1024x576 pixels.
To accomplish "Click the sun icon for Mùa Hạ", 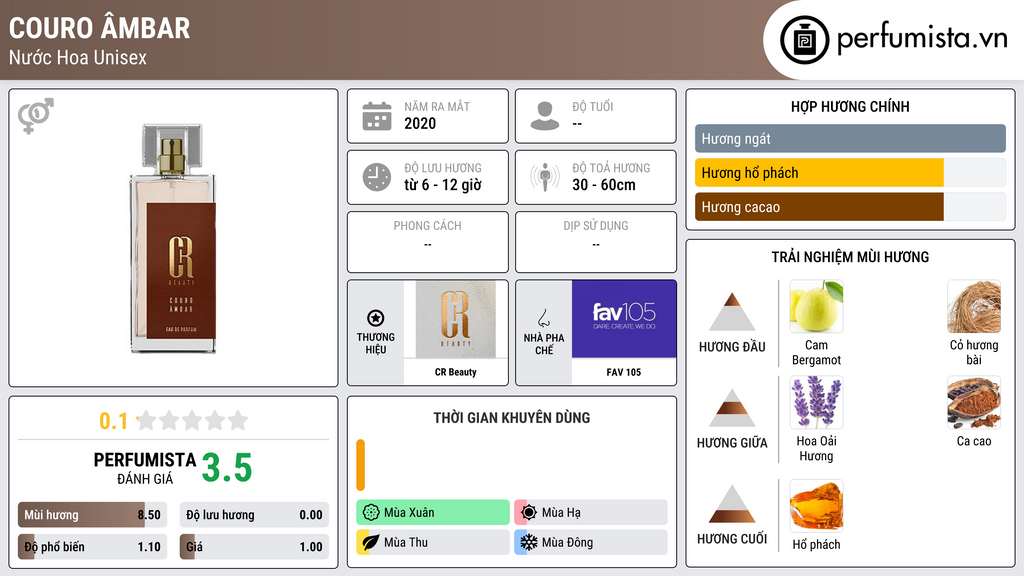I will (529, 512).
